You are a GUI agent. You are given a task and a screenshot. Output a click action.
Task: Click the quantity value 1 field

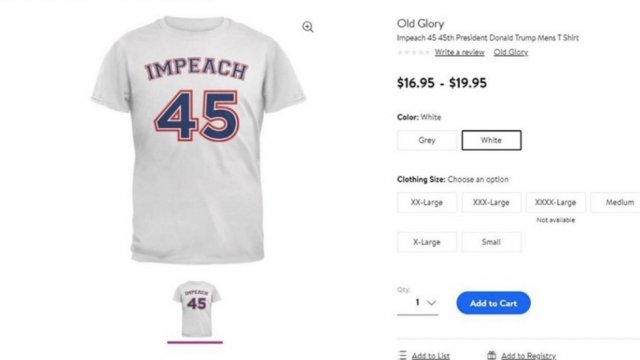[418, 303]
